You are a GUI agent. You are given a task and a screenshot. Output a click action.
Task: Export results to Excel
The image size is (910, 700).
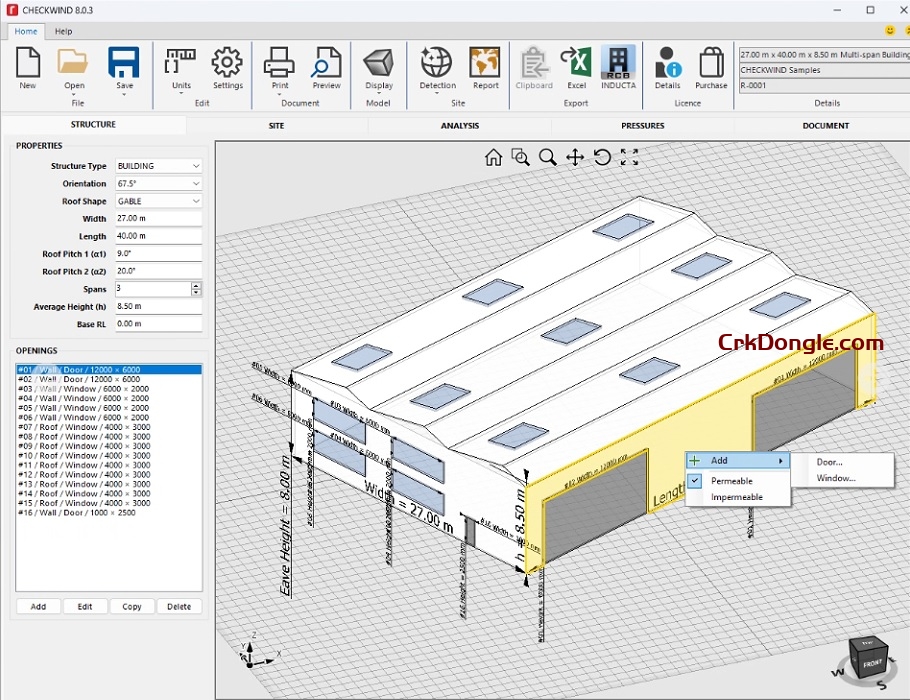point(575,68)
